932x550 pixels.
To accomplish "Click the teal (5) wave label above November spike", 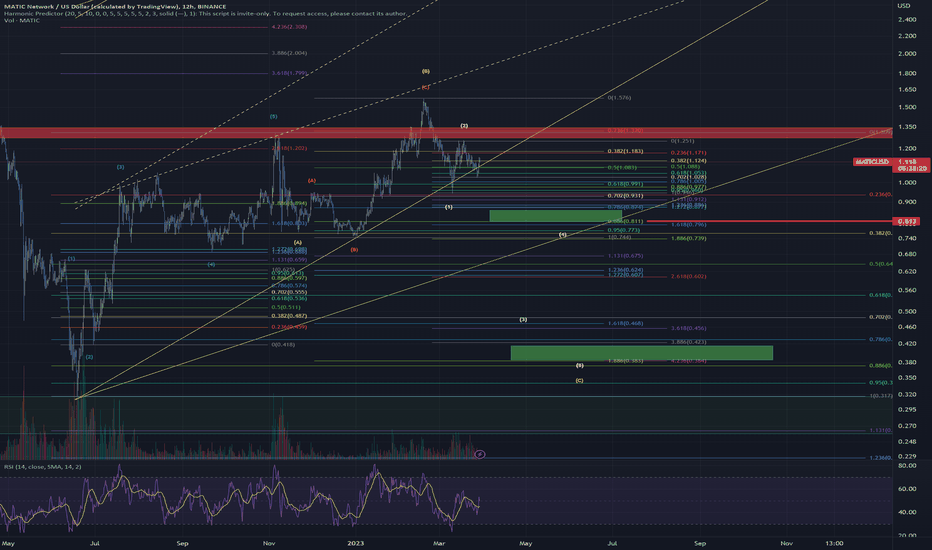I will pos(273,117).
